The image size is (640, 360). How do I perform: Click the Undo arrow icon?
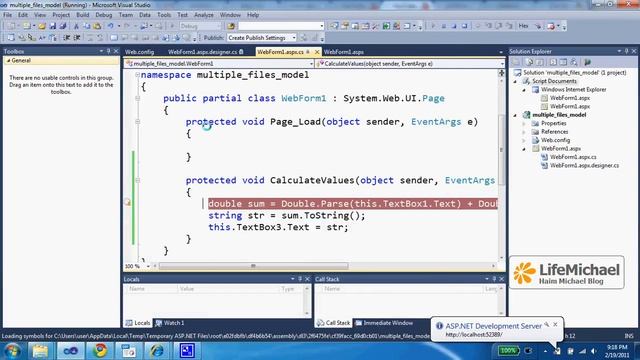point(110,26)
